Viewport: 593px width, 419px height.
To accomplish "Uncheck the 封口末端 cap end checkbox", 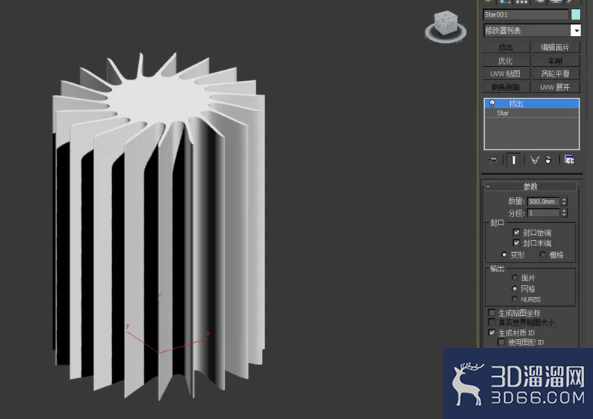I will coord(516,242).
